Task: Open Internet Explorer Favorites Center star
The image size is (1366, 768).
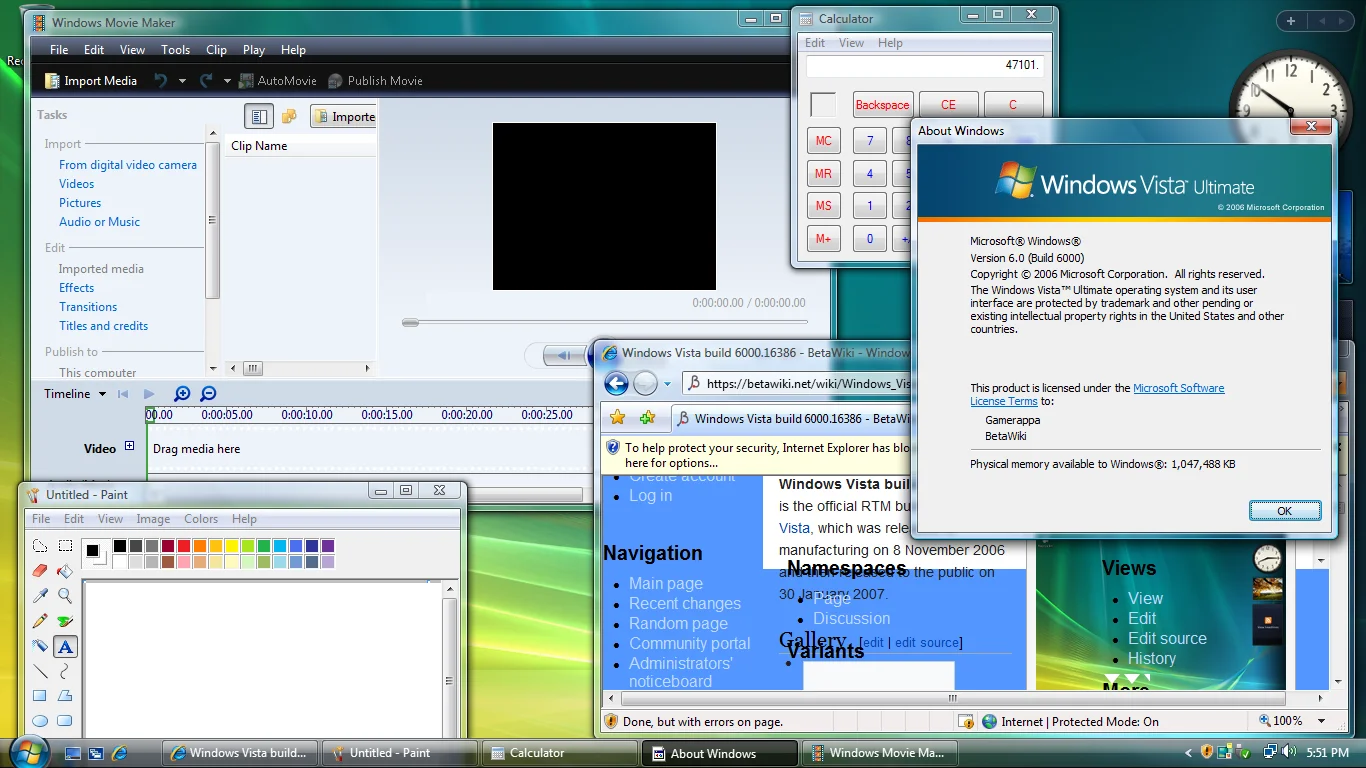Action: (x=618, y=418)
